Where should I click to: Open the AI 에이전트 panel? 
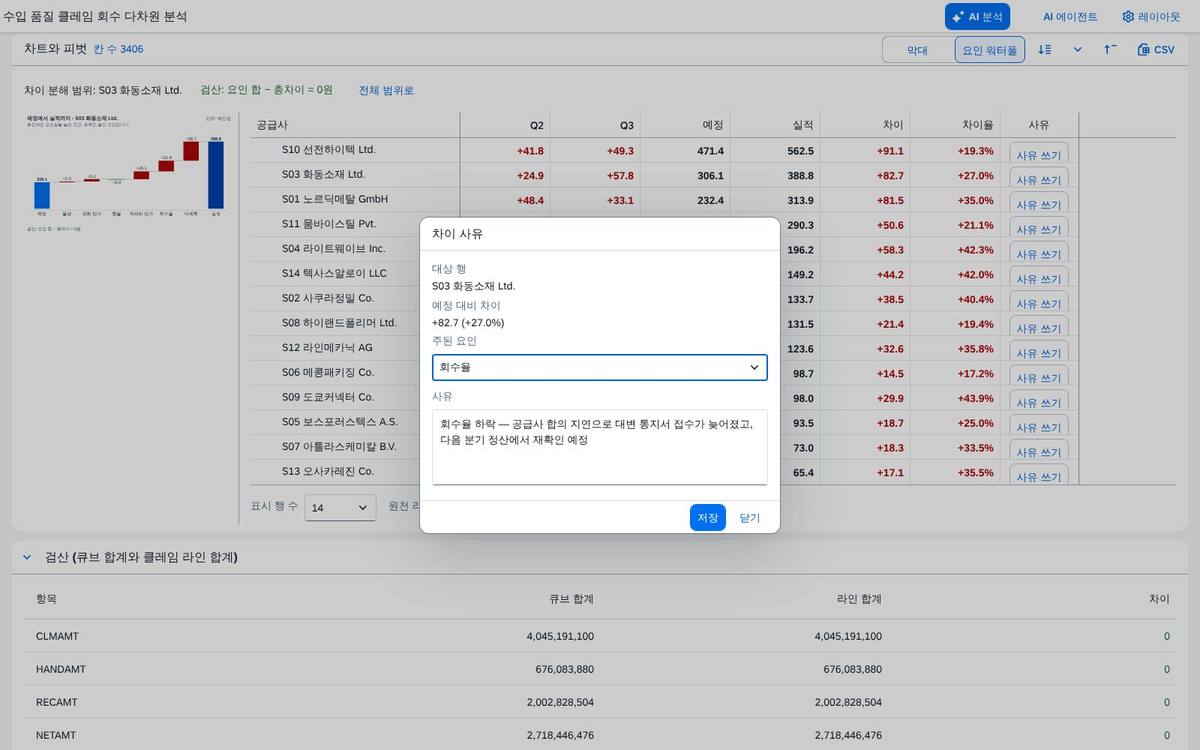click(x=1070, y=17)
